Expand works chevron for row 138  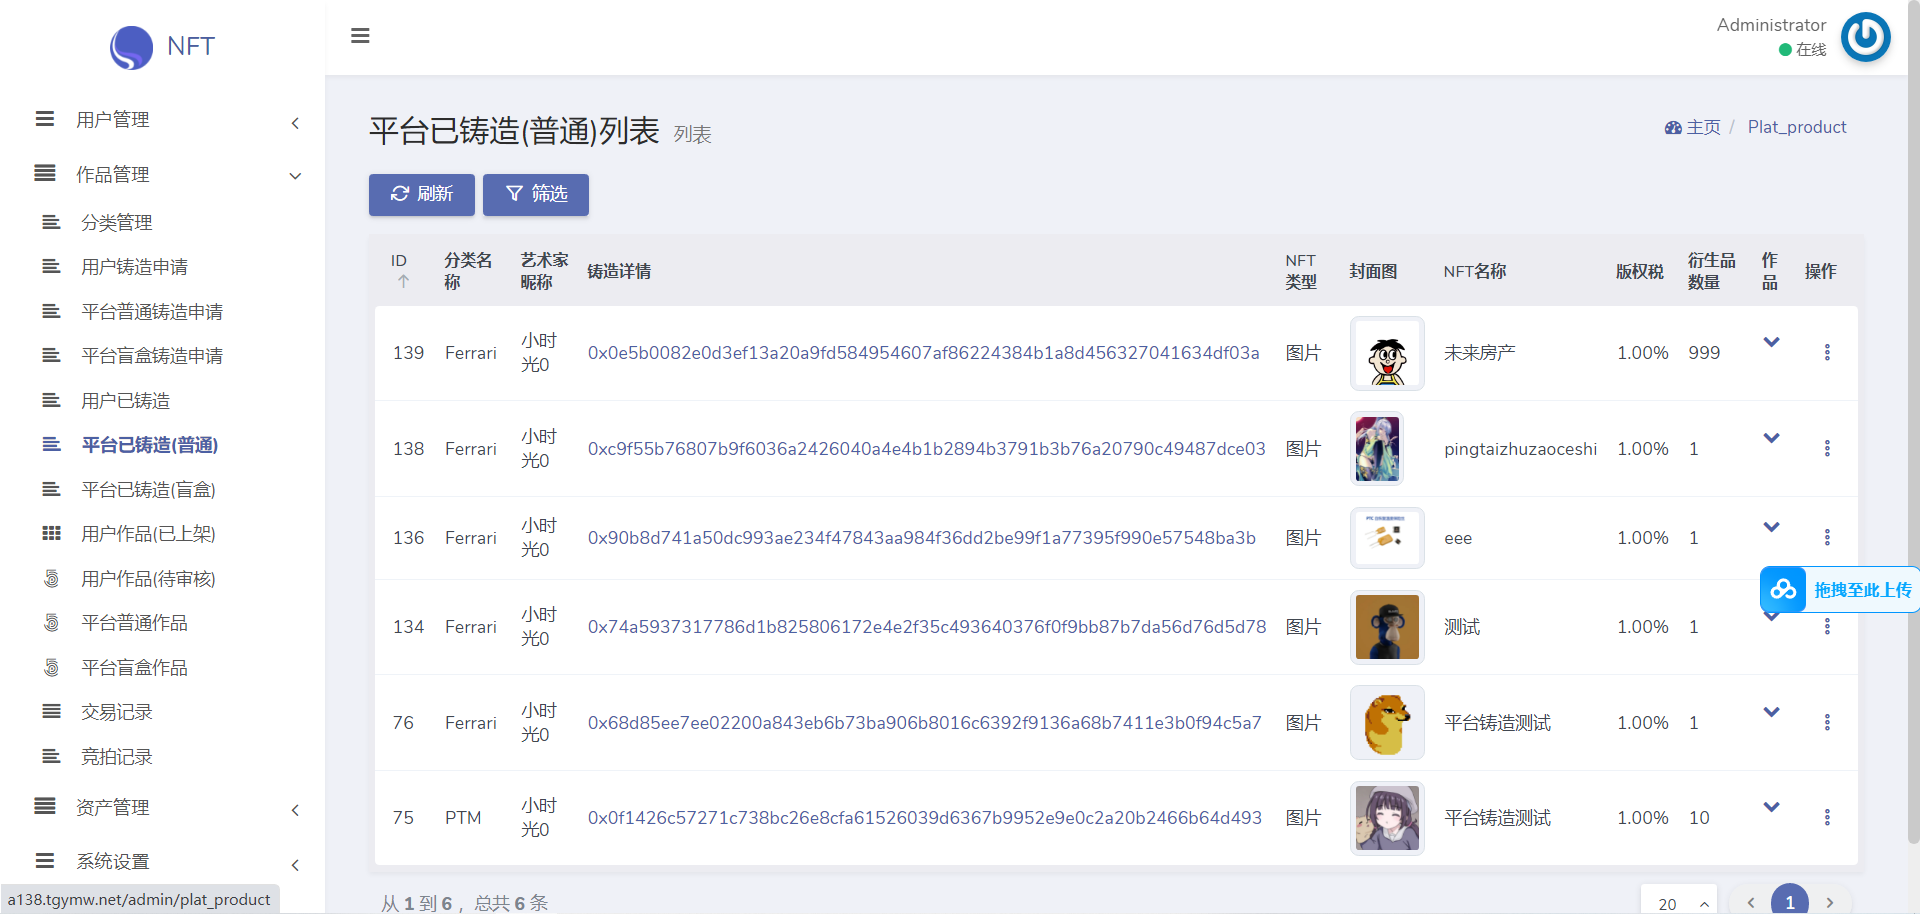click(x=1771, y=438)
